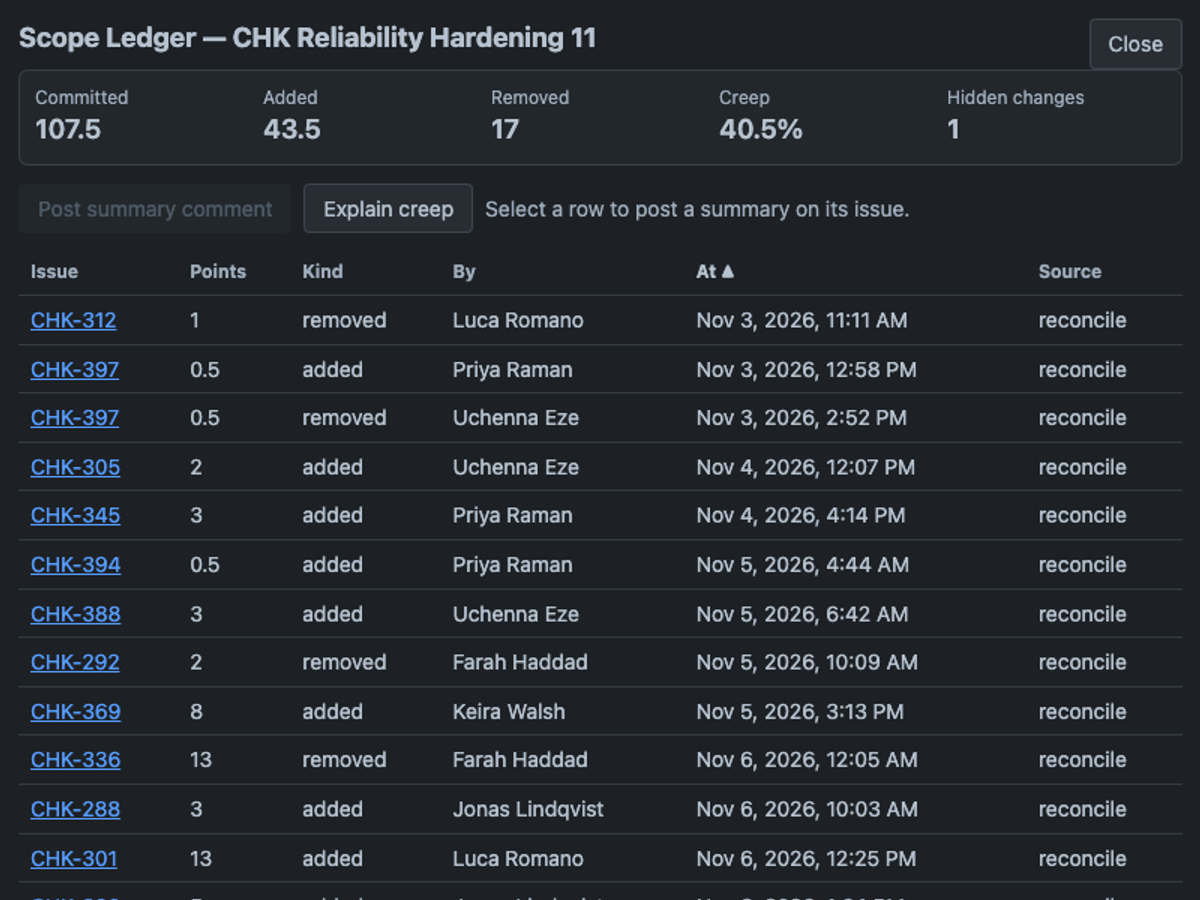Open issue link CHK-288
1200x900 pixels.
75,809
